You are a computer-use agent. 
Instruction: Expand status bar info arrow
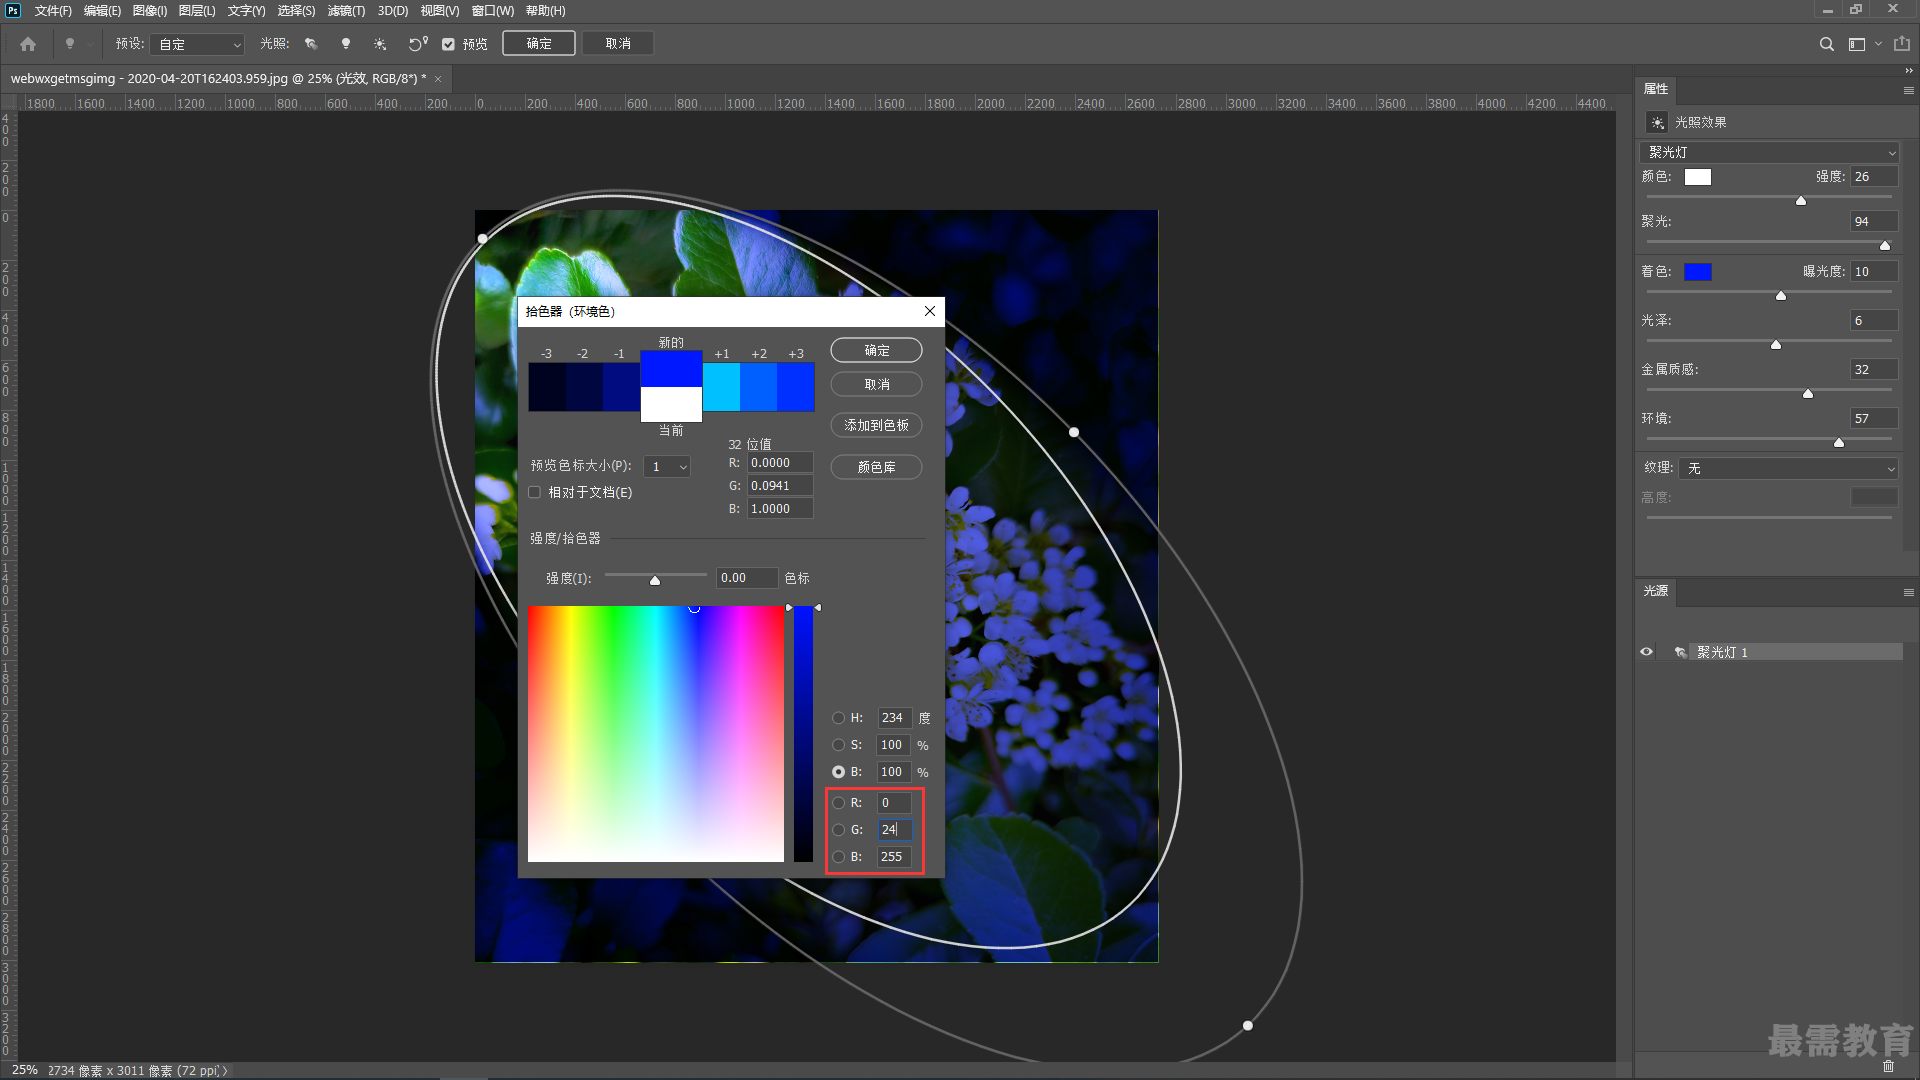coord(225,1070)
